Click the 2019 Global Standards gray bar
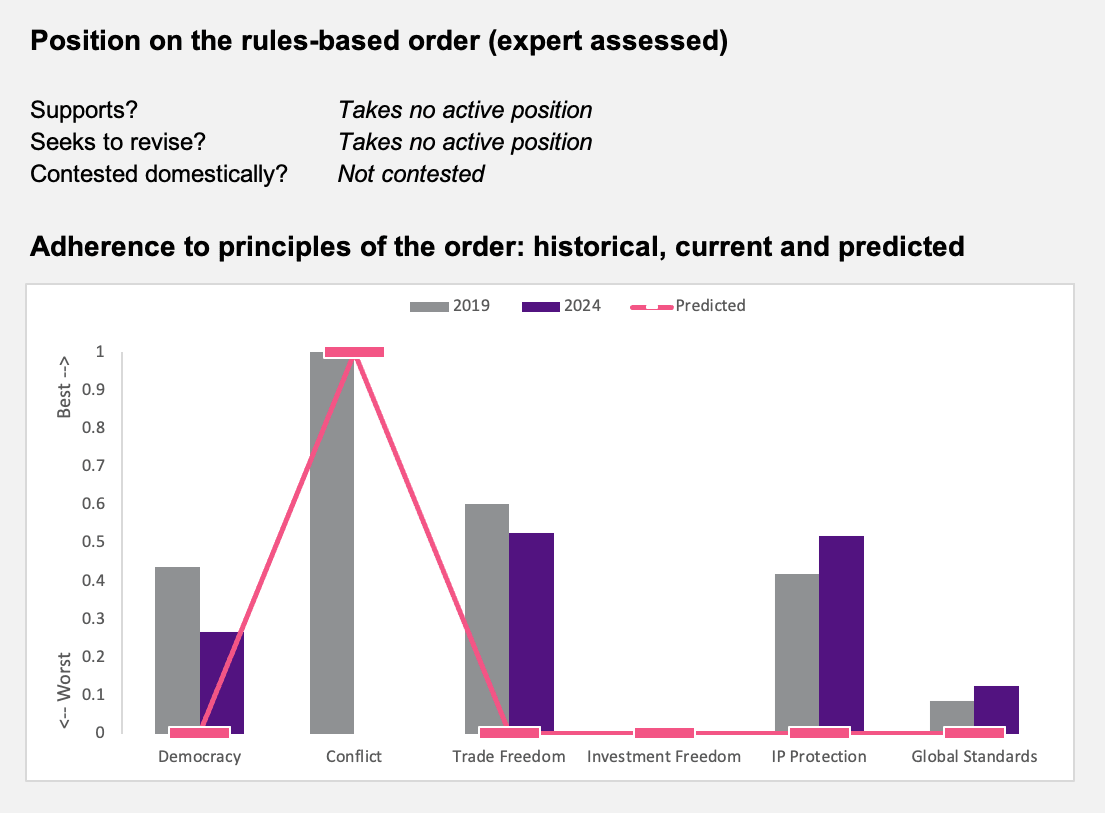The image size is (1105, 813). pyautogui.click(x=952, y=717)
